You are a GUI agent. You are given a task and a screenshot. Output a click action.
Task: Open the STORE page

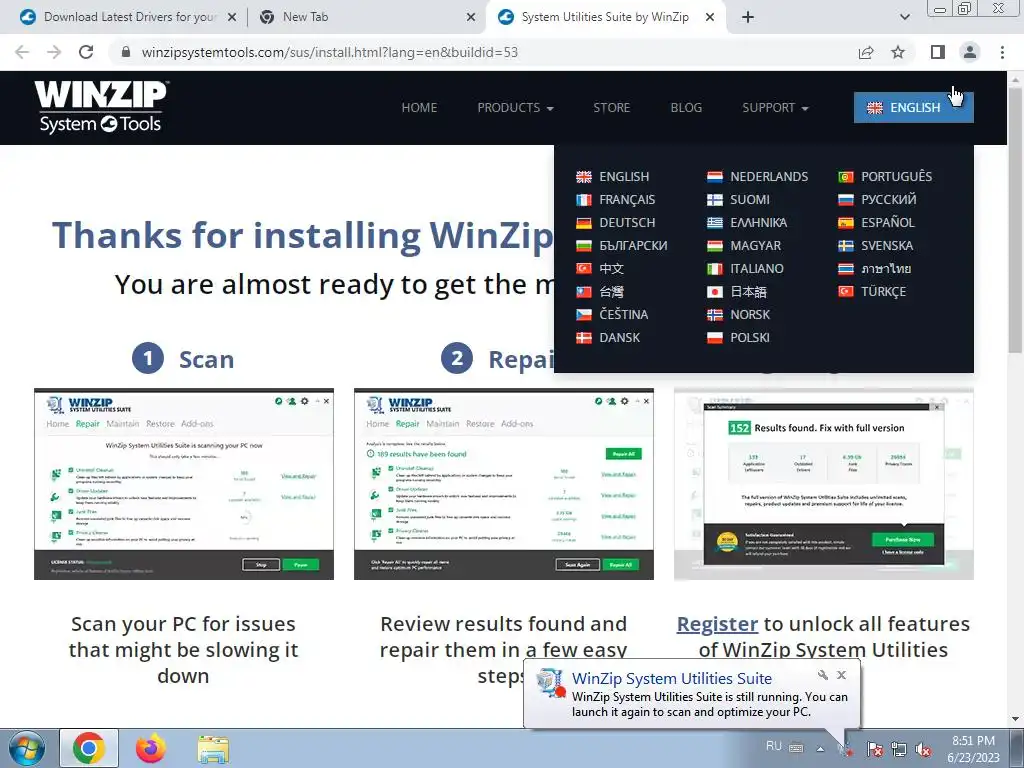click(x=611, y=108)
